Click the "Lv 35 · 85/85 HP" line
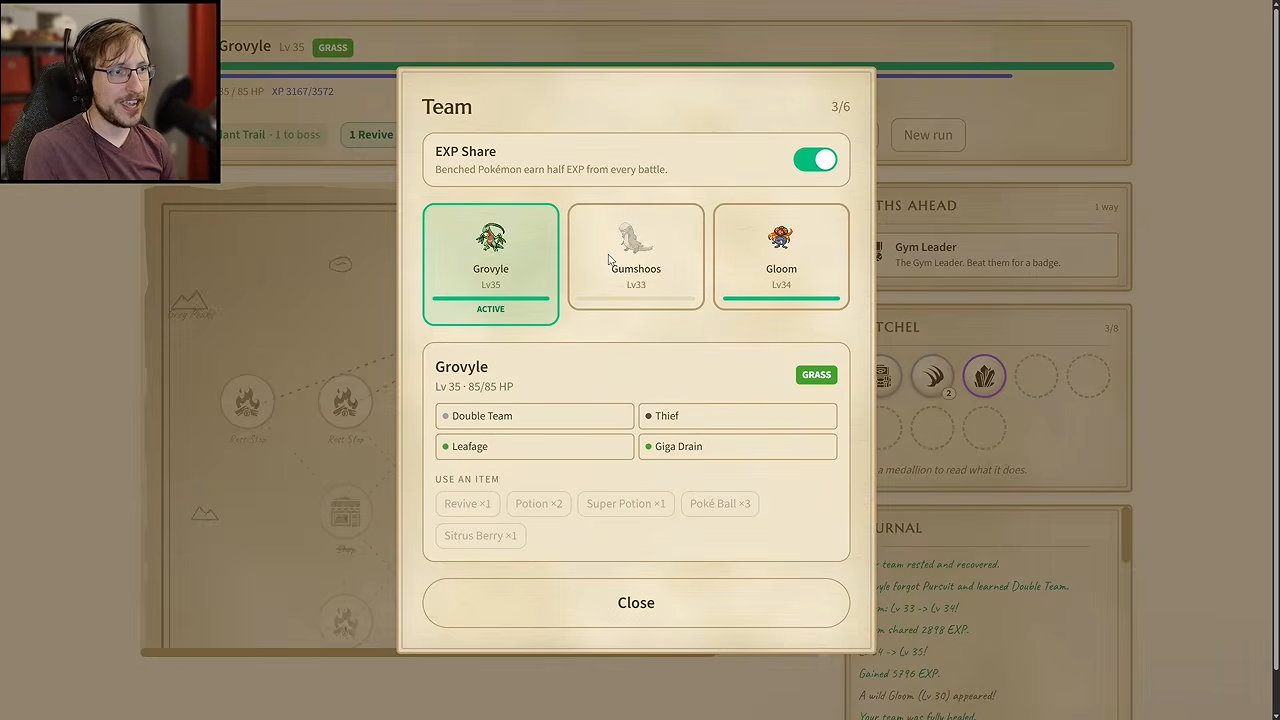This screenshot has width=1280, height=720. click(474, 387)
